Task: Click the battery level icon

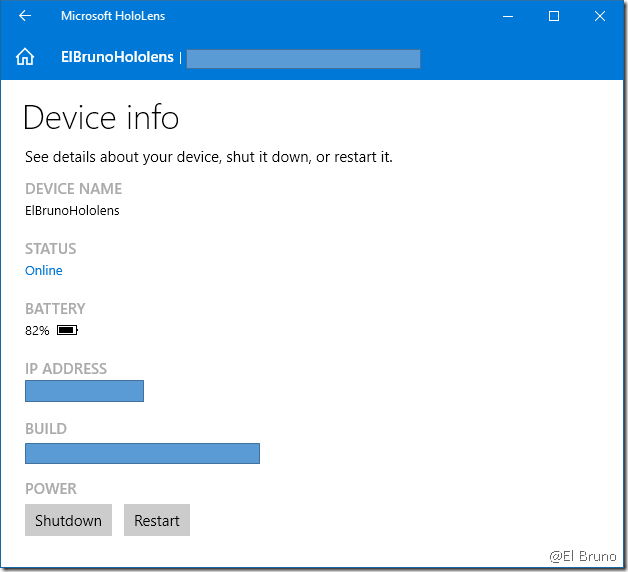Action: pos(67,330)
